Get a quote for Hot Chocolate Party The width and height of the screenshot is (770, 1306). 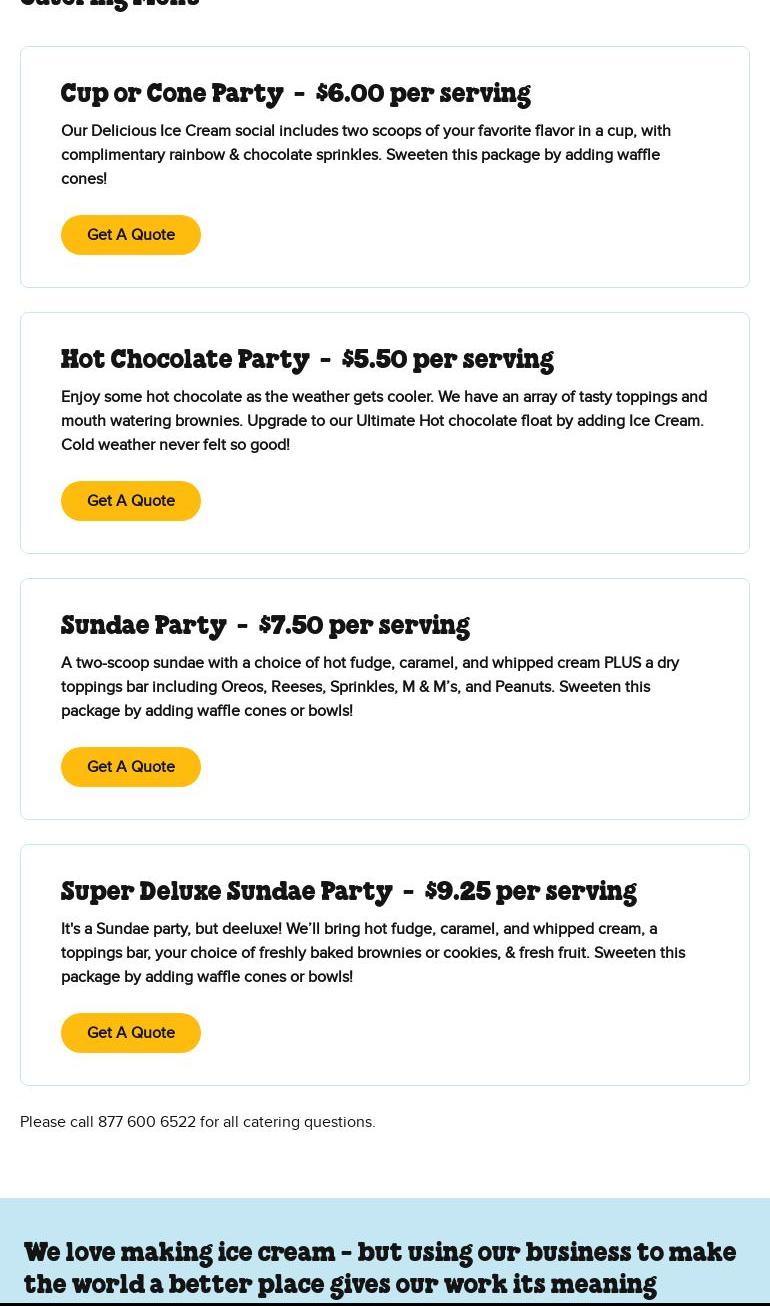pyautogui.click(x=131, y=501)
